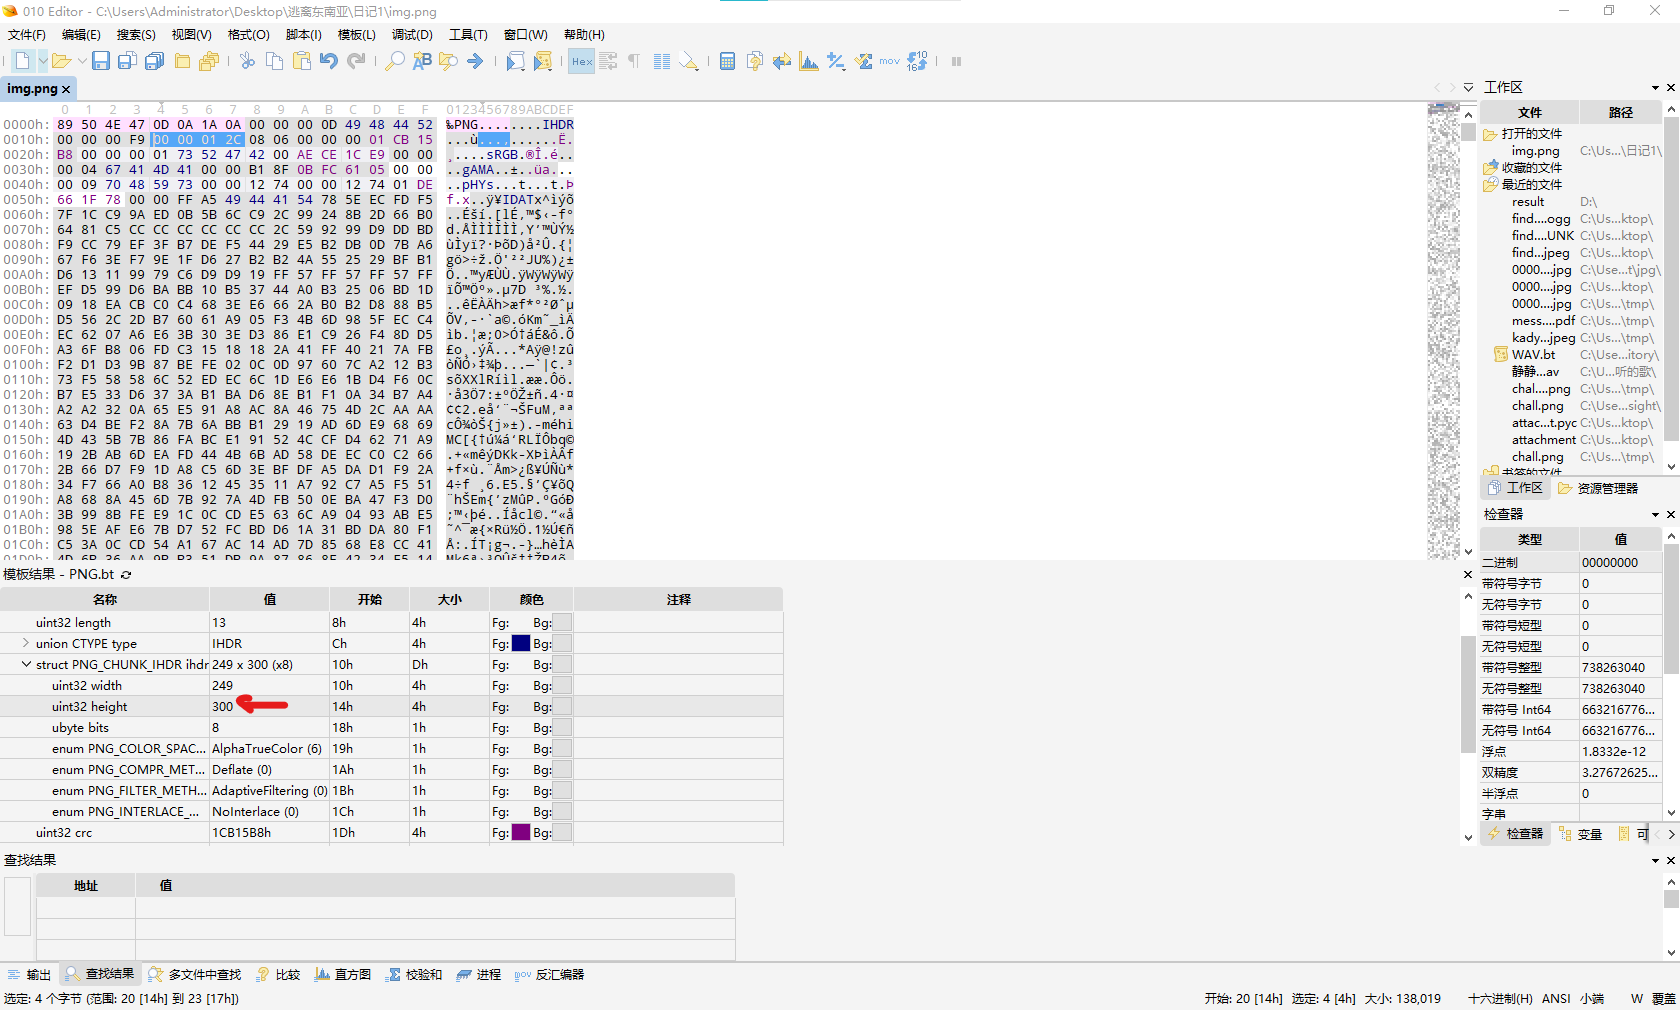
Task: Click the pause toolbar button
Action: tap(956, 61)
